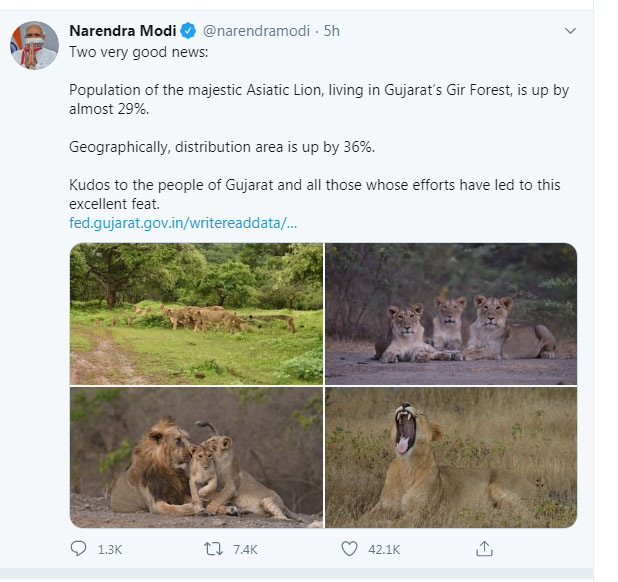Viewport: 618px width, 582px height.
Task: Click the tweet text about Asiatic Lion population
Action: tap(319, 99)
